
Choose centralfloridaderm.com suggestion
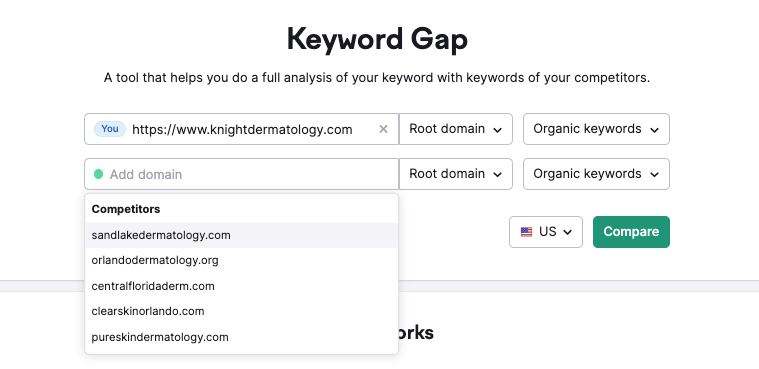coord(242,286)
